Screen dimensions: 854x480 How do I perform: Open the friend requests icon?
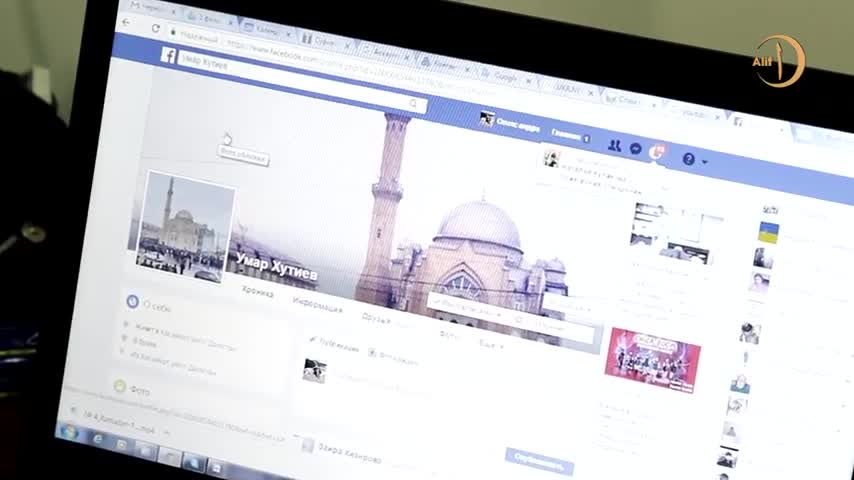[x=614, y=145]
